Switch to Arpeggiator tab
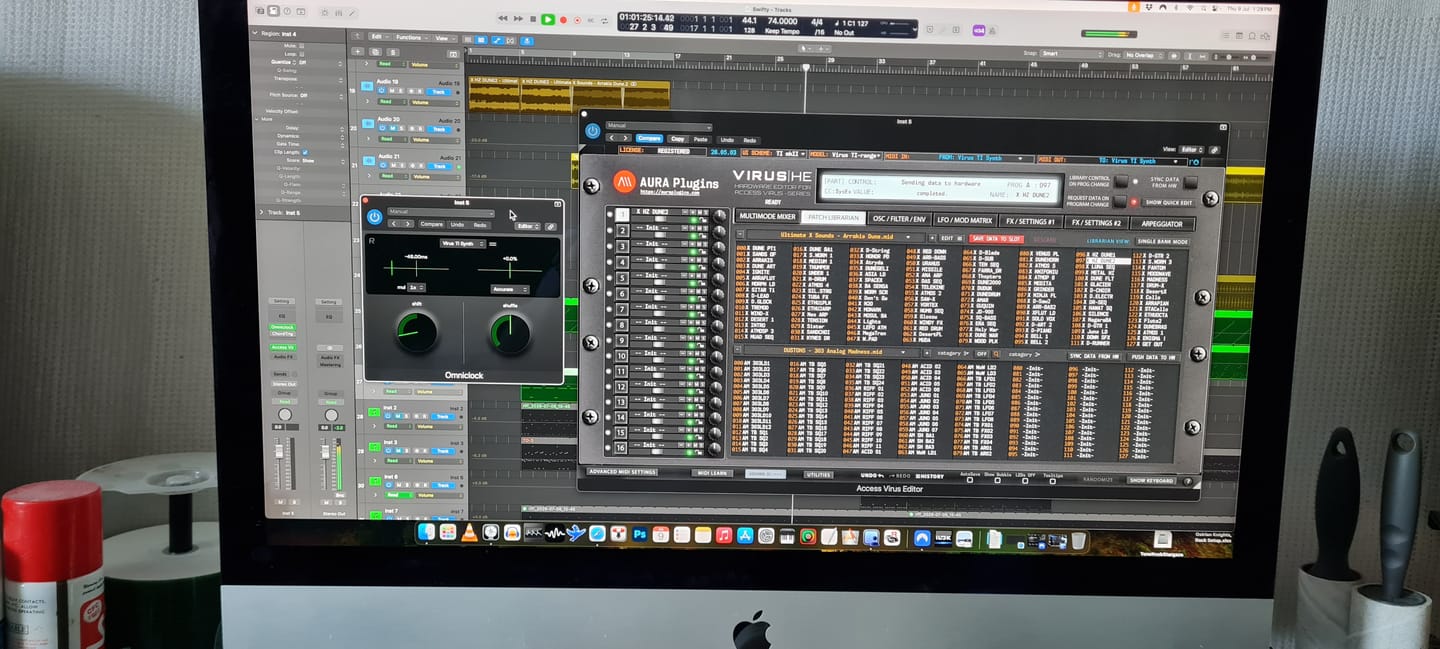This screenshot has width=1440, height=649. [x=1161, y=224]
